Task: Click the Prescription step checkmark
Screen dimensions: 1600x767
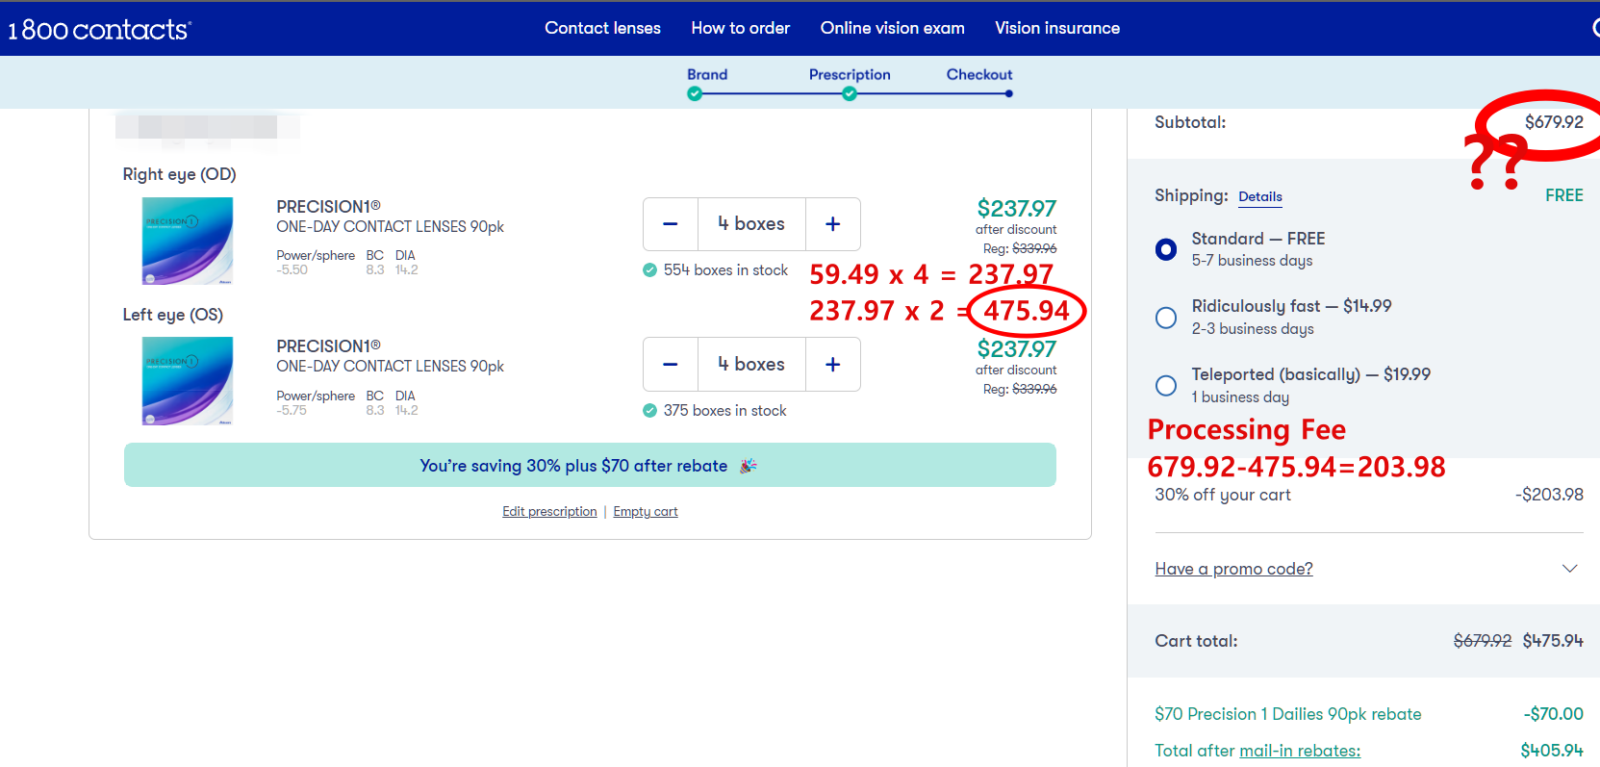Action: pos(849,94)
